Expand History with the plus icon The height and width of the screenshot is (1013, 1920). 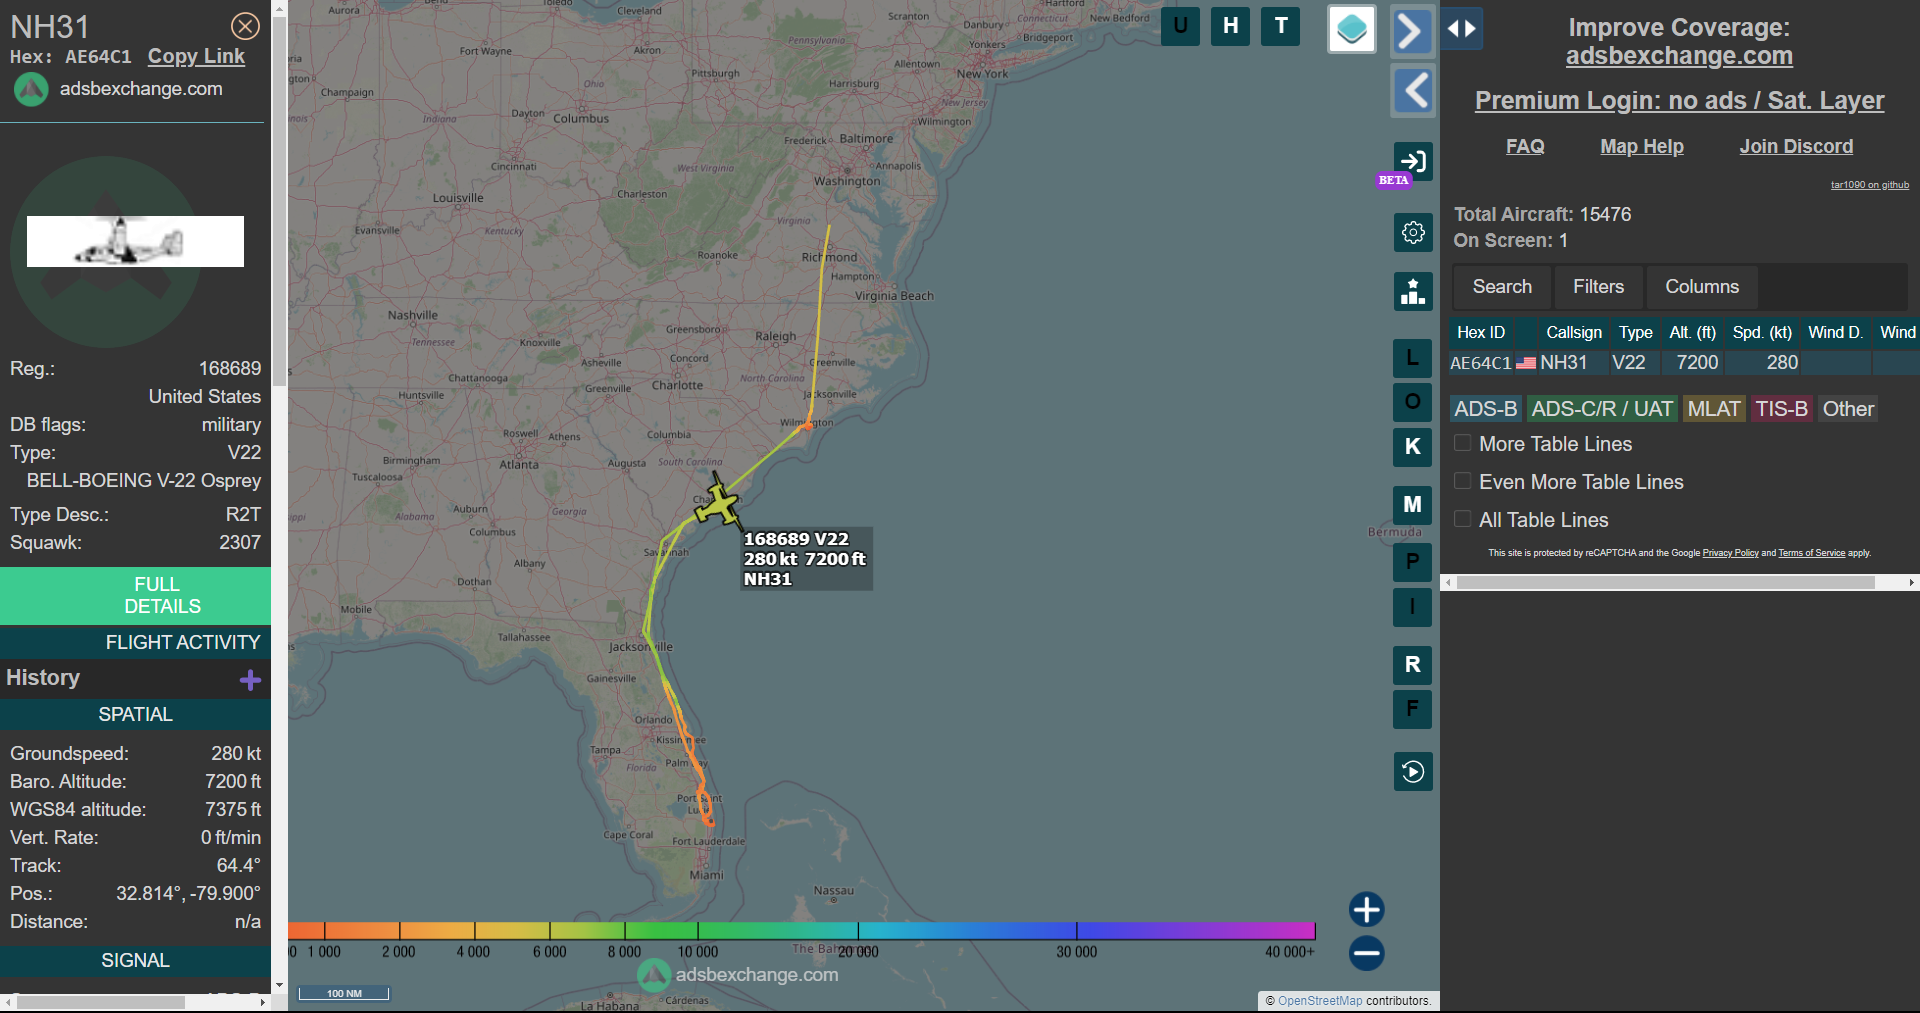(250, 680)
